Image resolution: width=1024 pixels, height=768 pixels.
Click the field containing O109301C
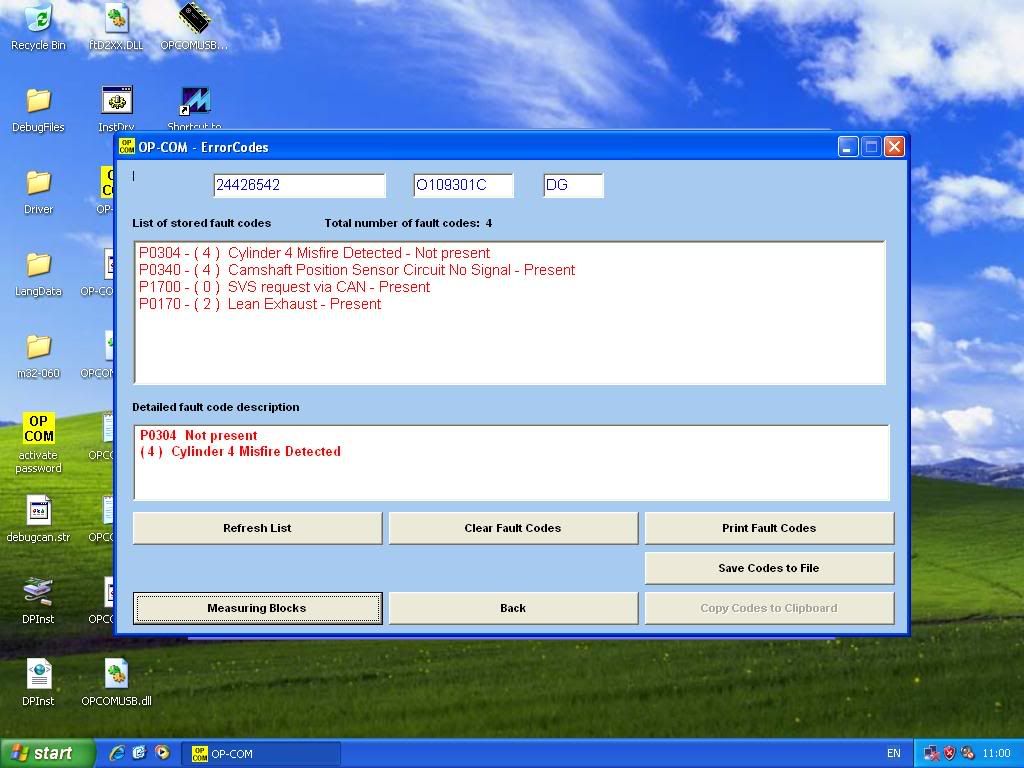(463, 185)
